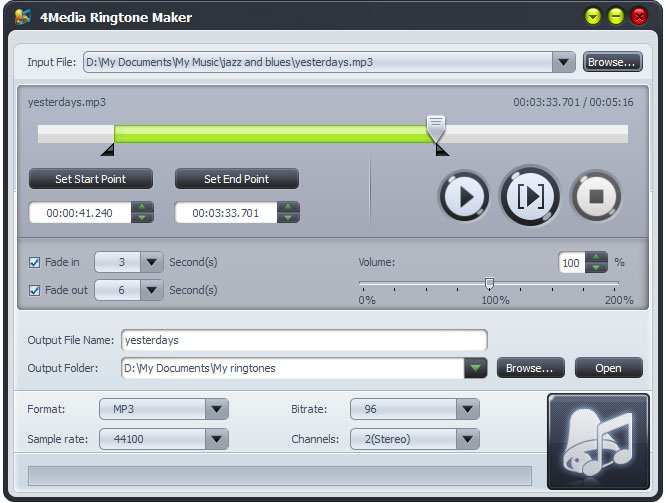Image resolution: width=666 pixels, height=503 pixels.
Task: Raise volume percentage with up arrow
Action: (596, 257)
